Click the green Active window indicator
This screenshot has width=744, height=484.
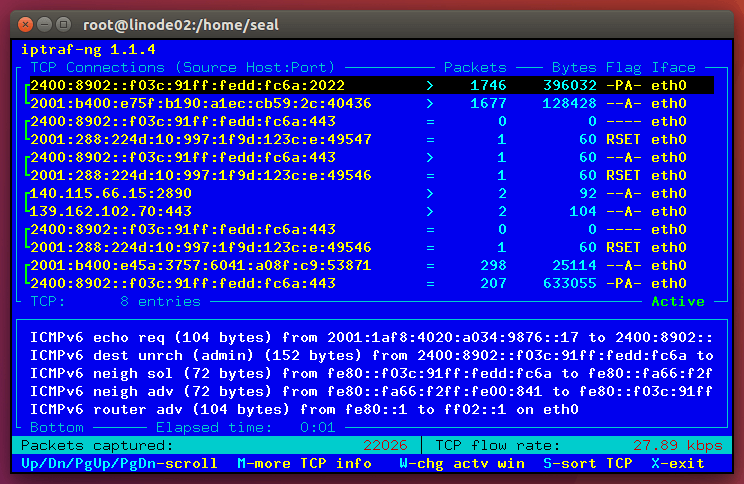point(678,301)
